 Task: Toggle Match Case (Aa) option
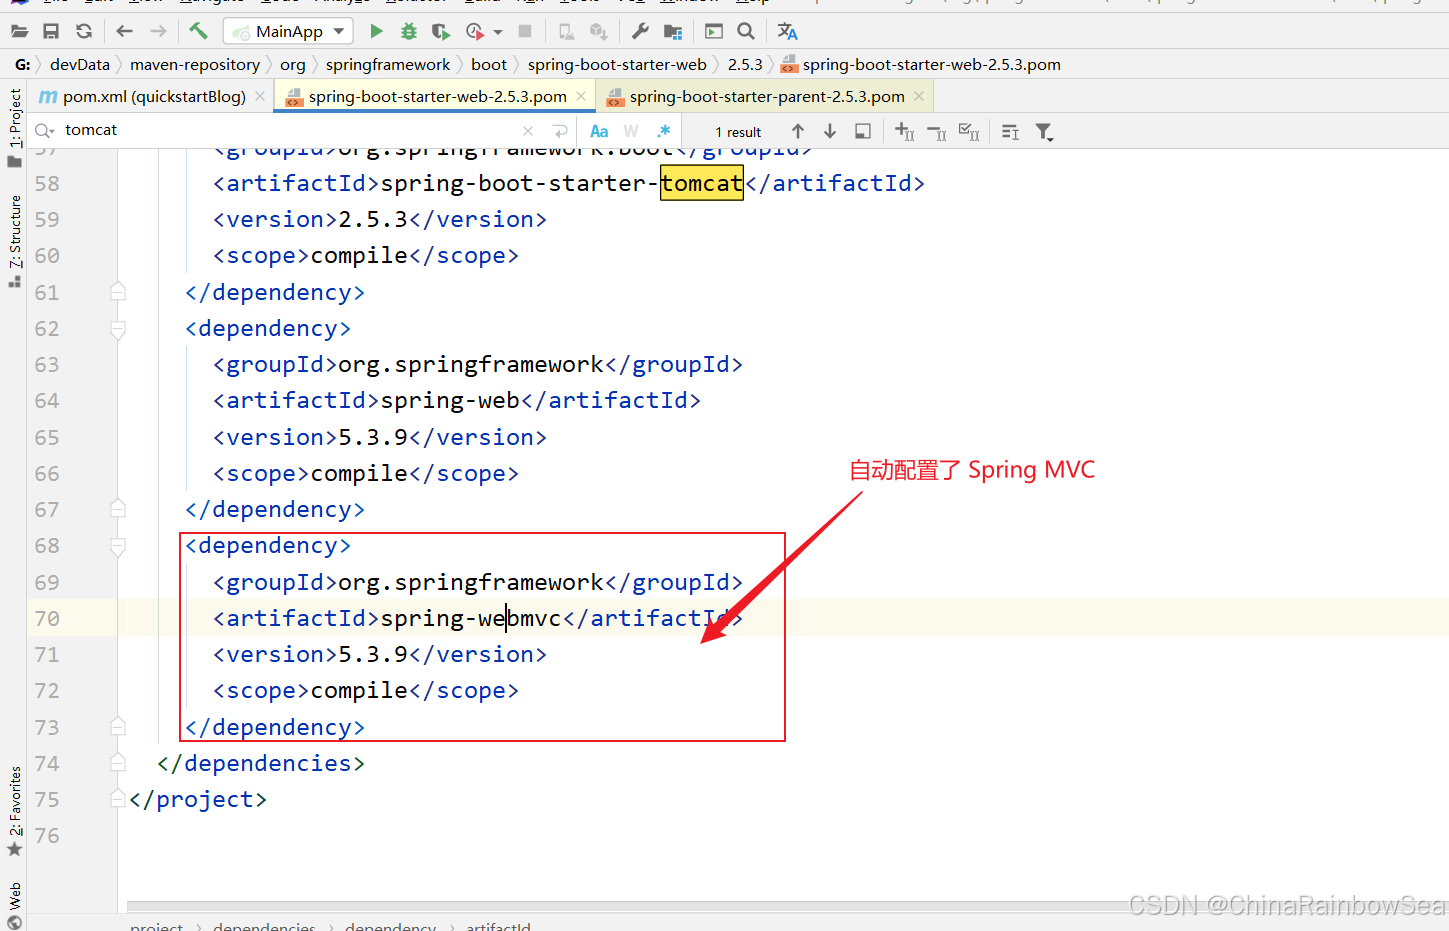(599, 131)
